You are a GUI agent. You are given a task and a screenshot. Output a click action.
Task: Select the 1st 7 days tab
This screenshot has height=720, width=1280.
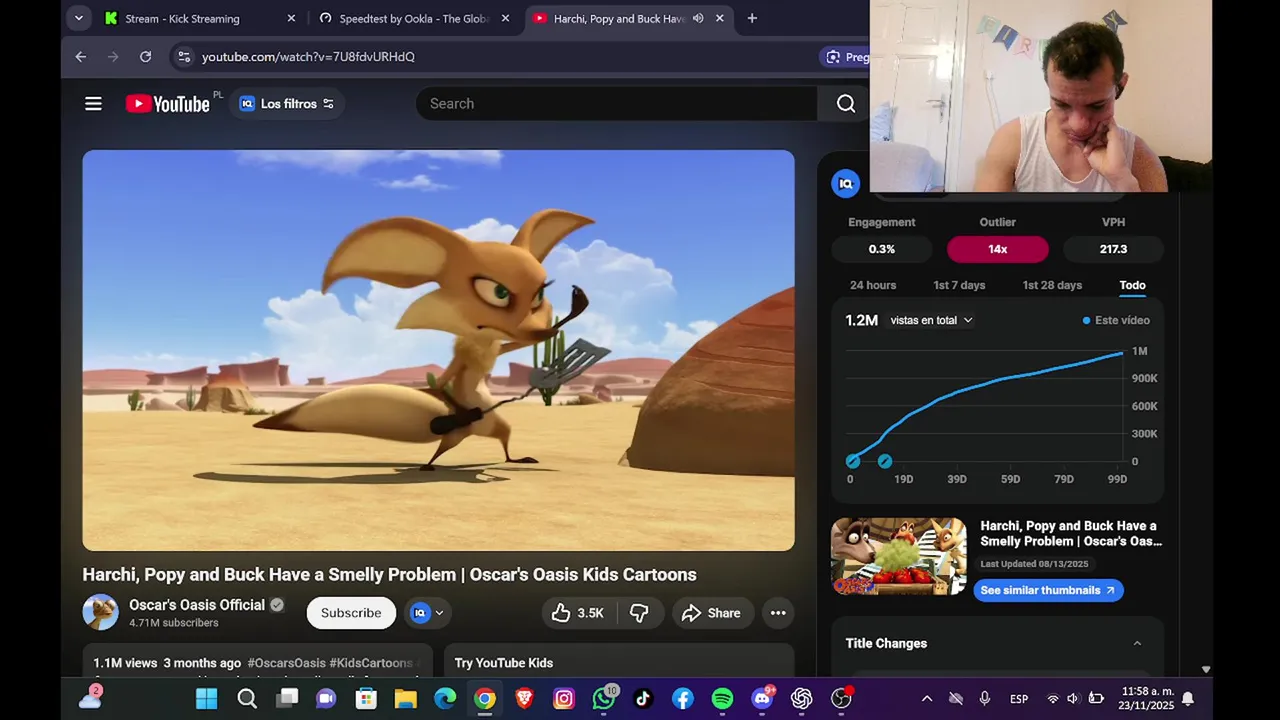pos(959,285)
